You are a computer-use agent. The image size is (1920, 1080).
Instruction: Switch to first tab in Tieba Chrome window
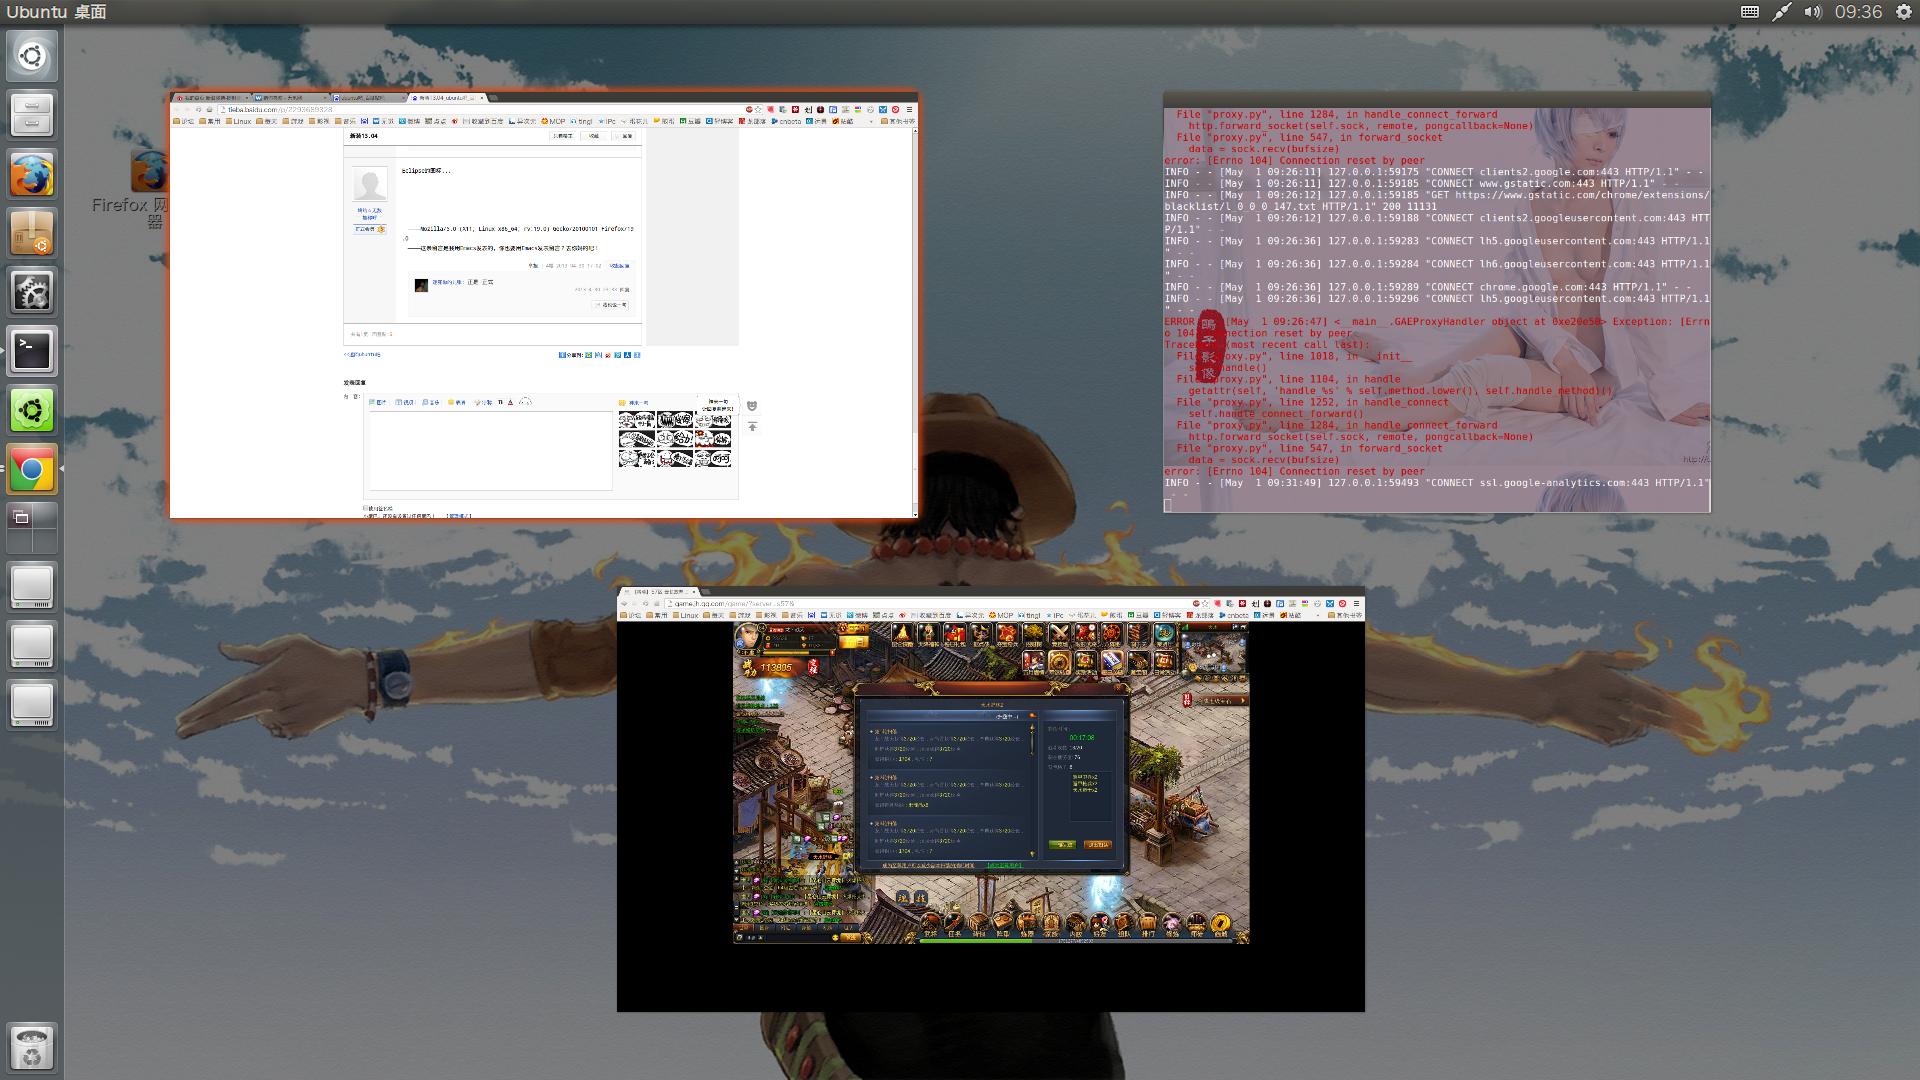pos(210,98)
